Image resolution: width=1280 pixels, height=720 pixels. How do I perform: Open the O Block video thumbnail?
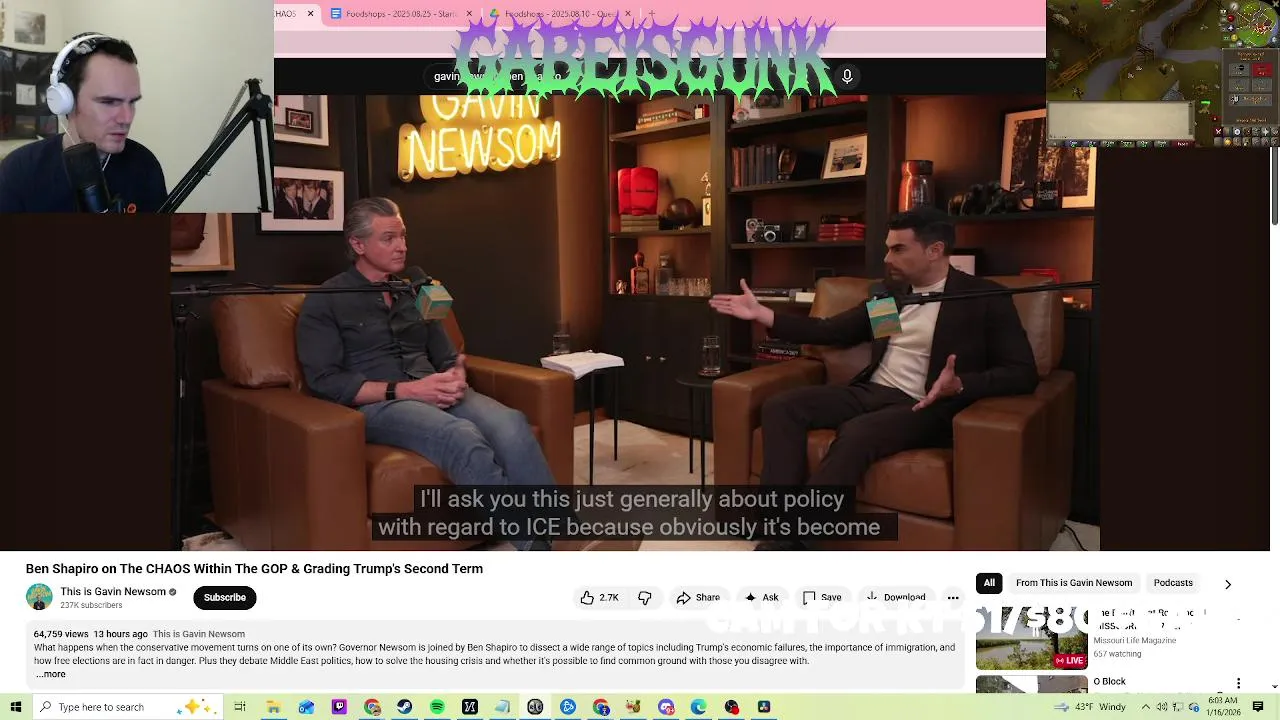[x=1032, y=684]
